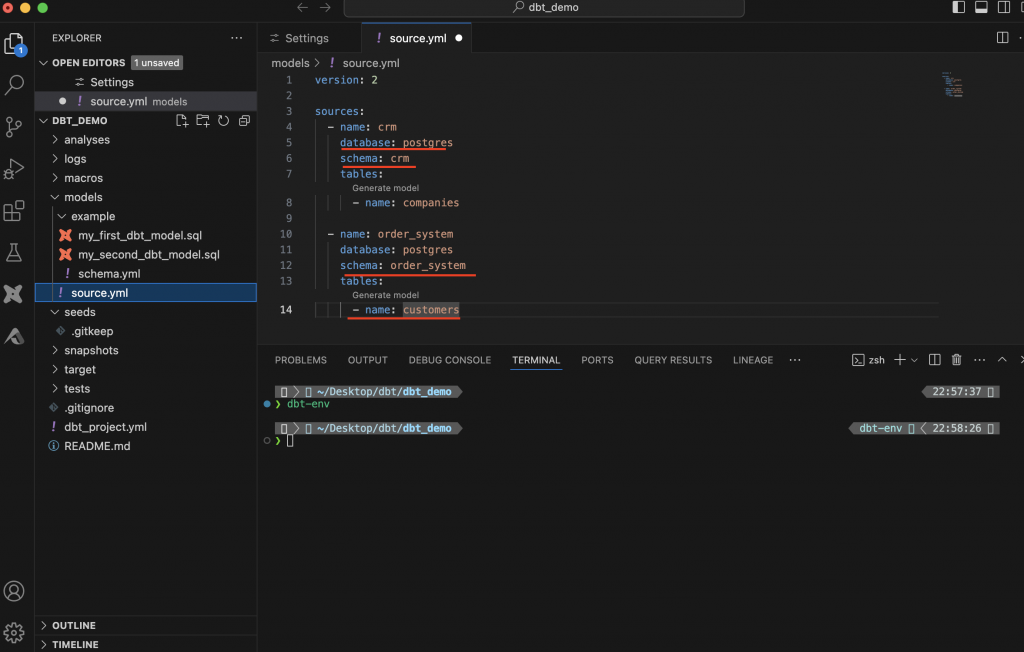The image size is (1024, 652).
Task: Open the Extensions view
Action: click(15, 211)
